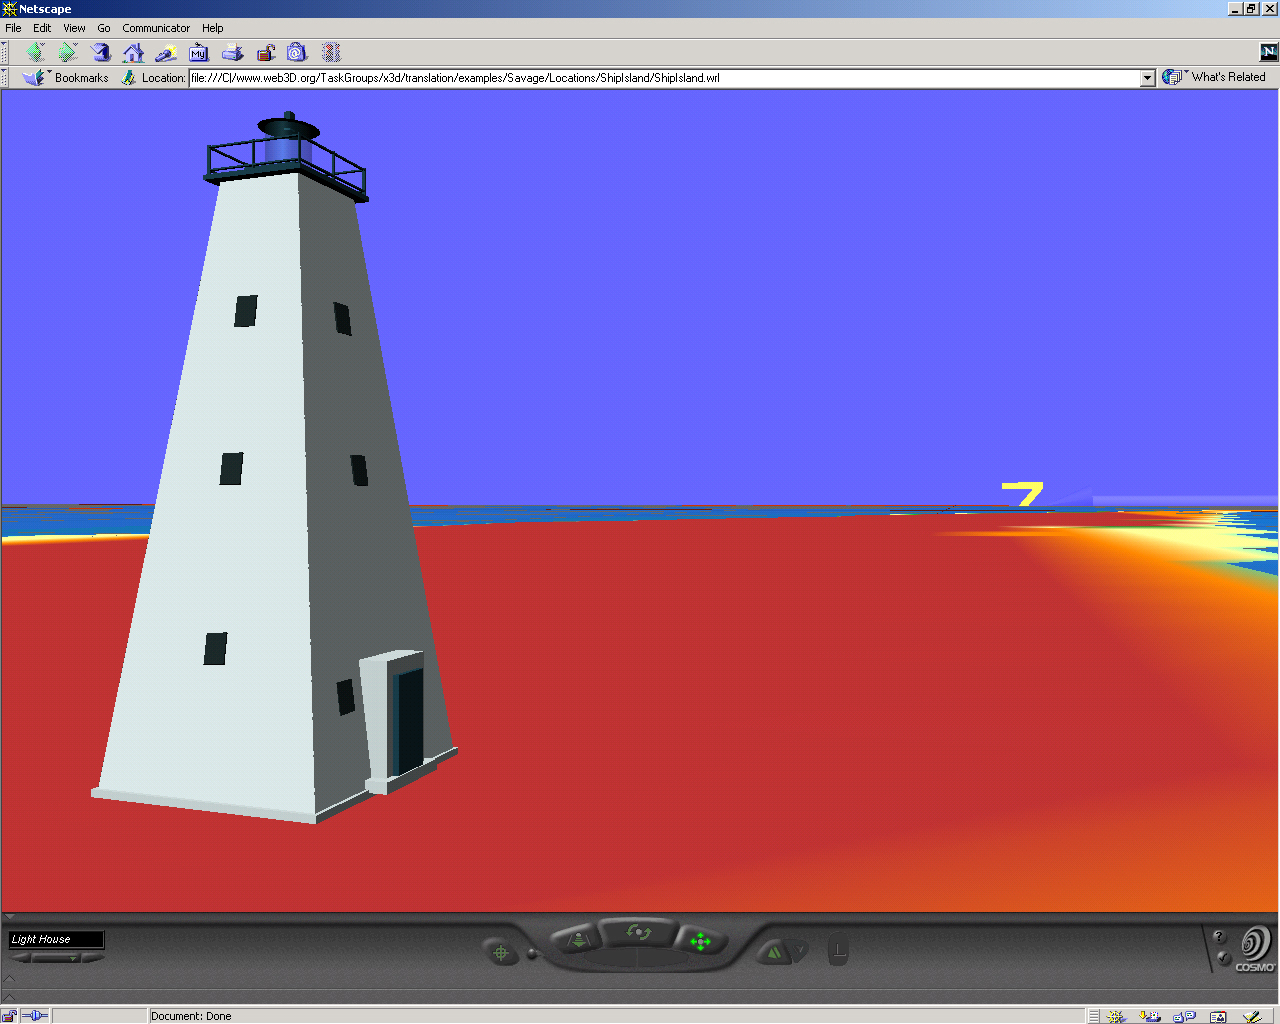Open the Security lock icon in toolbar
Screen dimensions: 1280x1024
point(265,53)
